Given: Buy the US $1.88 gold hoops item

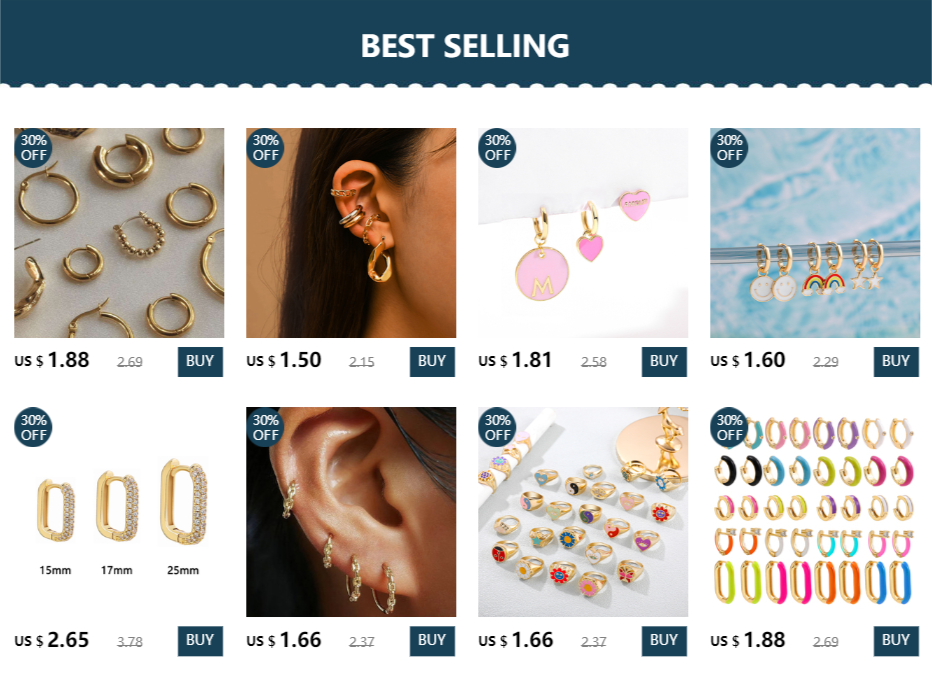Looking at the screenshot, I should coord(200,361).
